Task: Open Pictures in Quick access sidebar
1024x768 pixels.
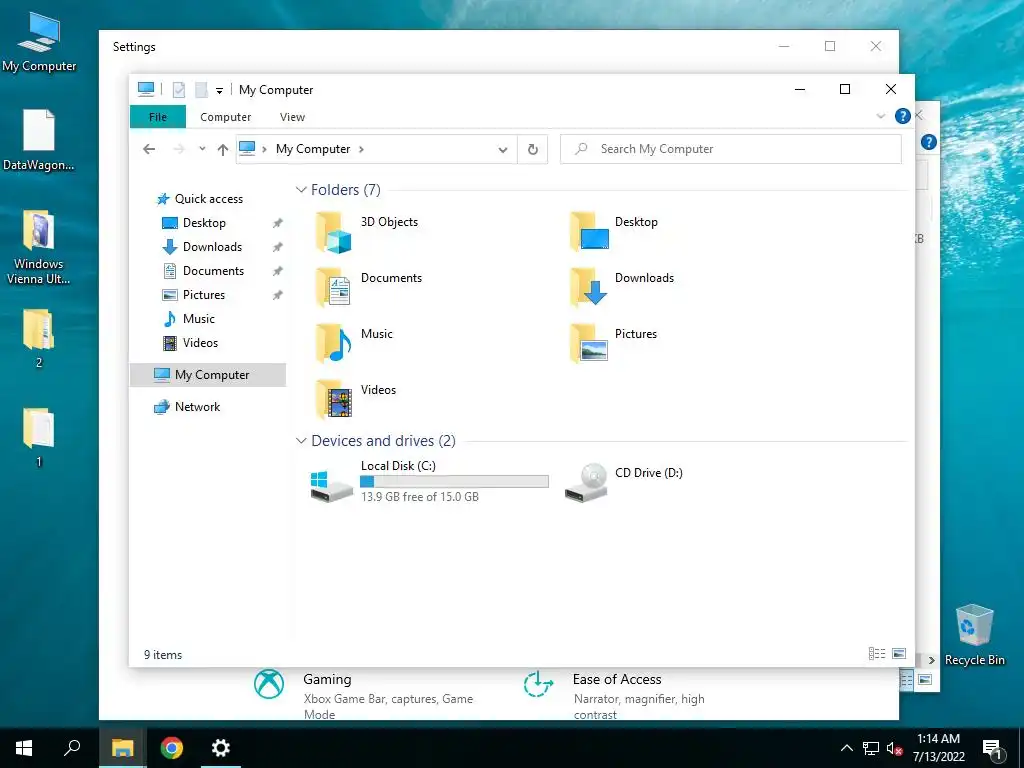Action: tap(204, 295)
